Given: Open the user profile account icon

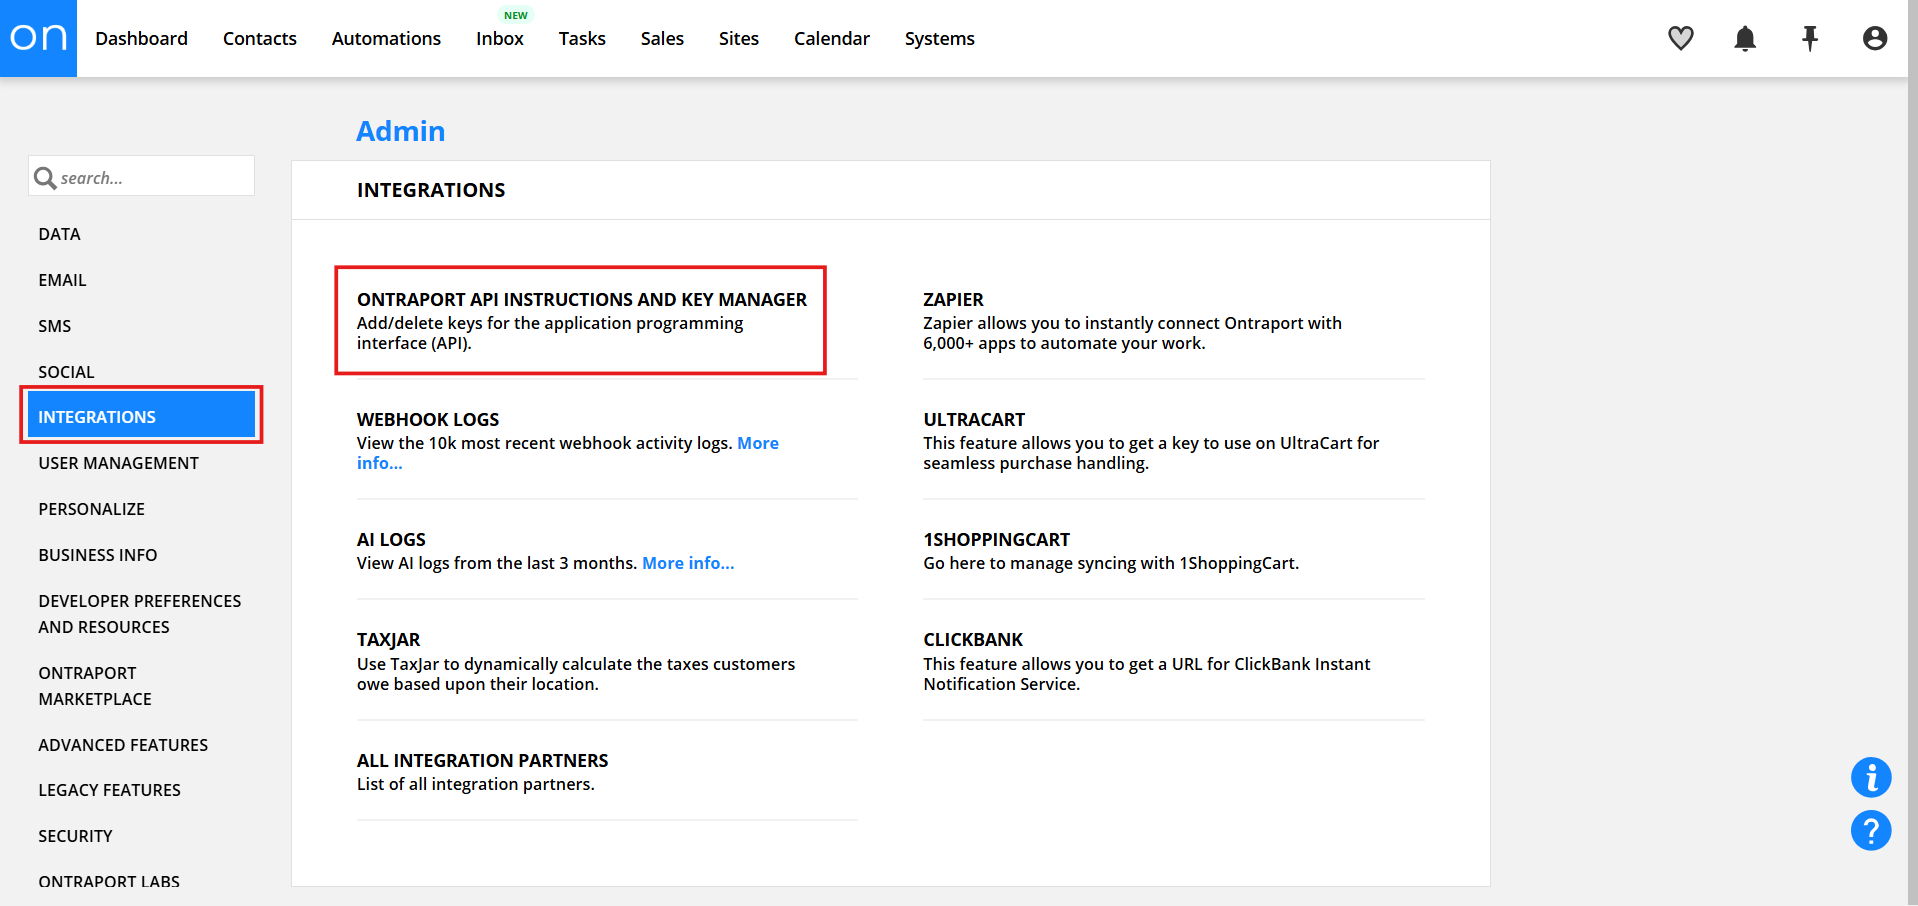Looking at the screenshot, I should point(1875,38).
